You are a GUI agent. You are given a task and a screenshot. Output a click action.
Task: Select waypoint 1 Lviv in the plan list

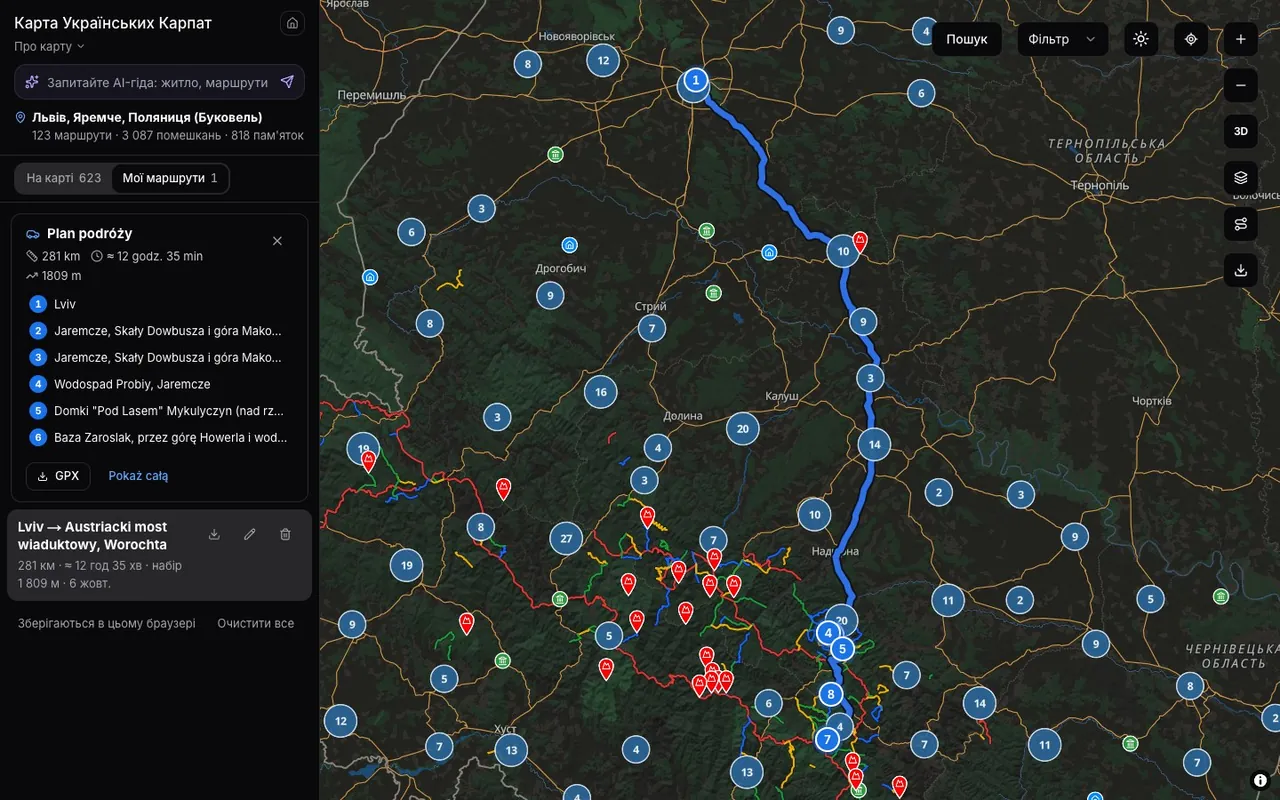tap(160, 304)
